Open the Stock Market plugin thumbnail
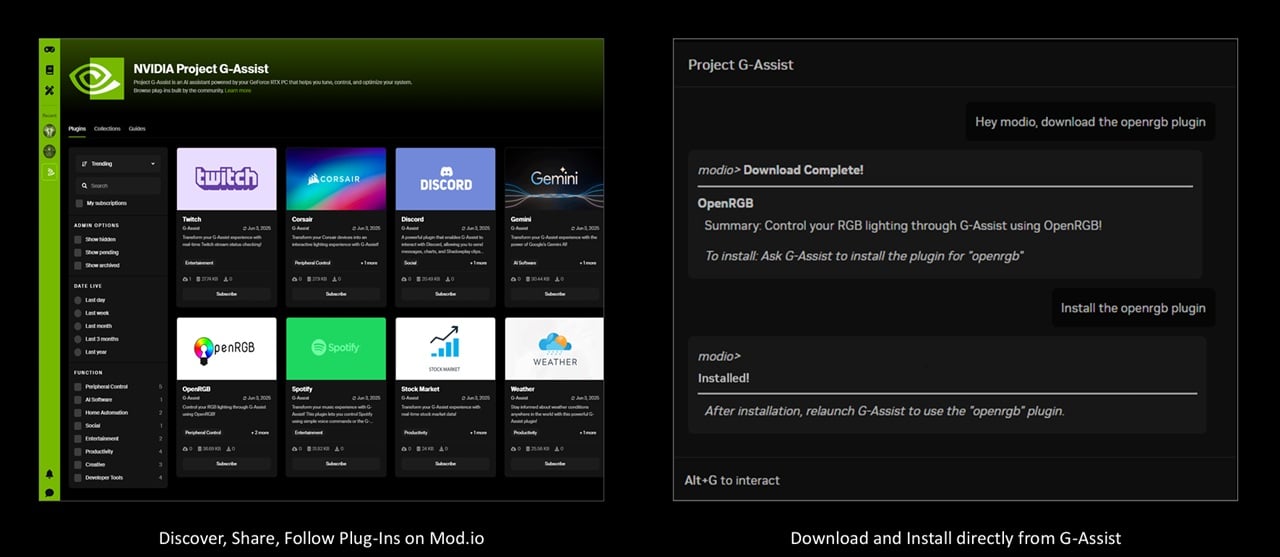Viewport: 1280px width, 557px height. click(445, 349)
